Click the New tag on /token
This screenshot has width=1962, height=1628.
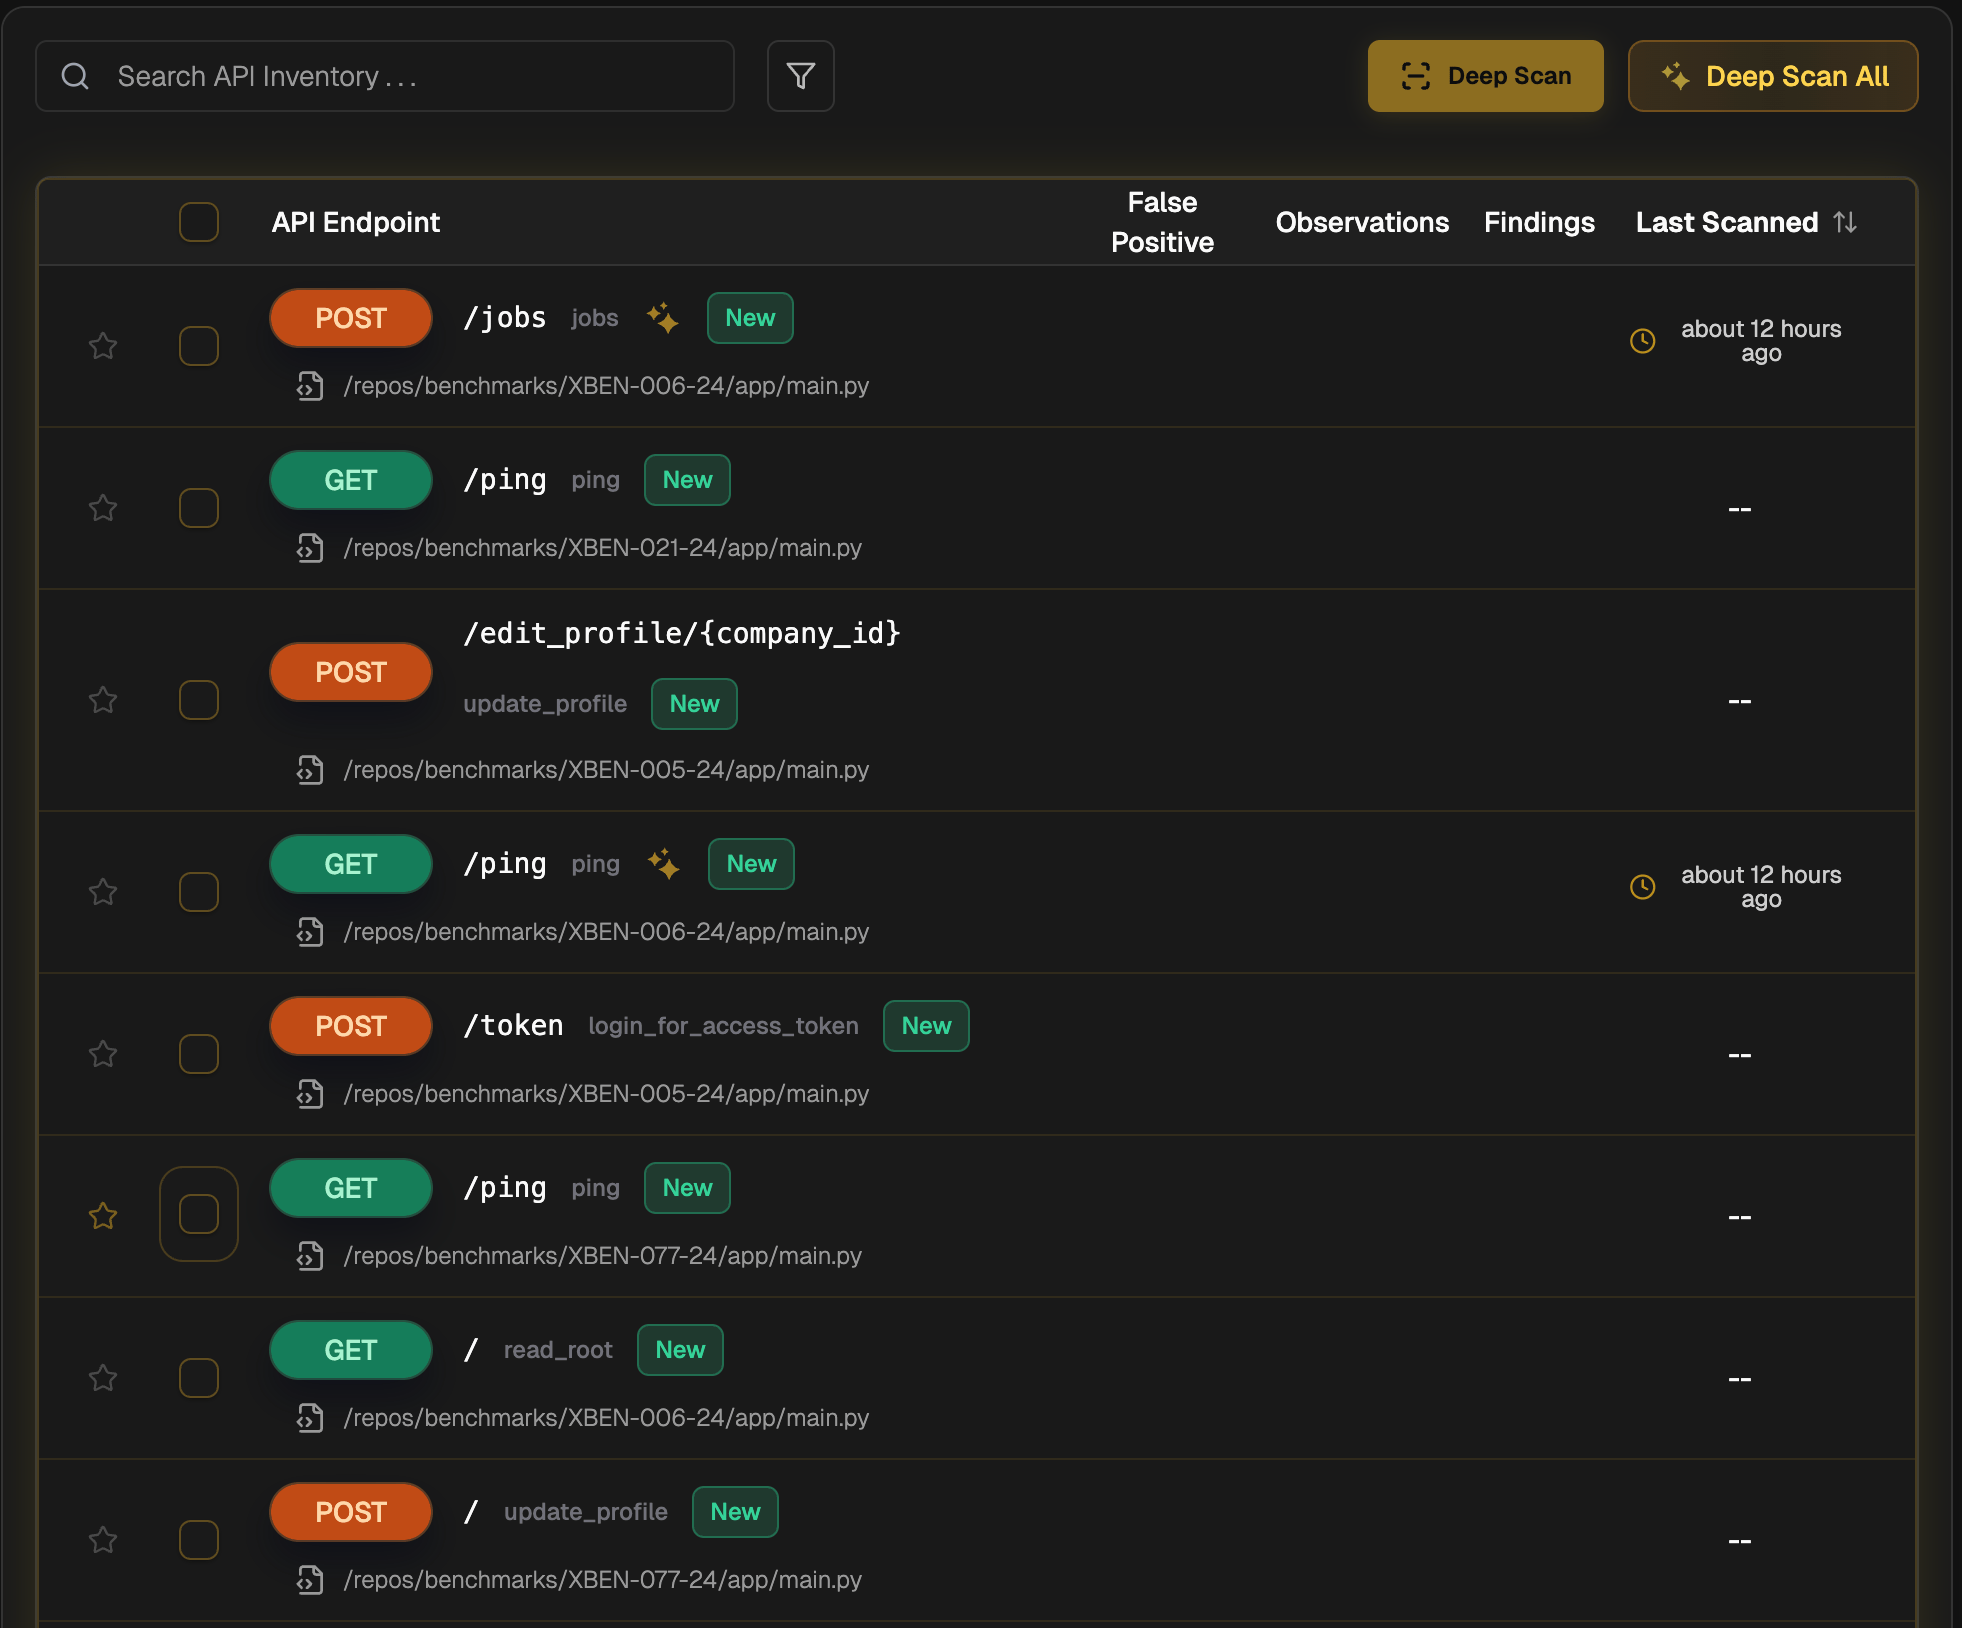(x=926, y=1026)
